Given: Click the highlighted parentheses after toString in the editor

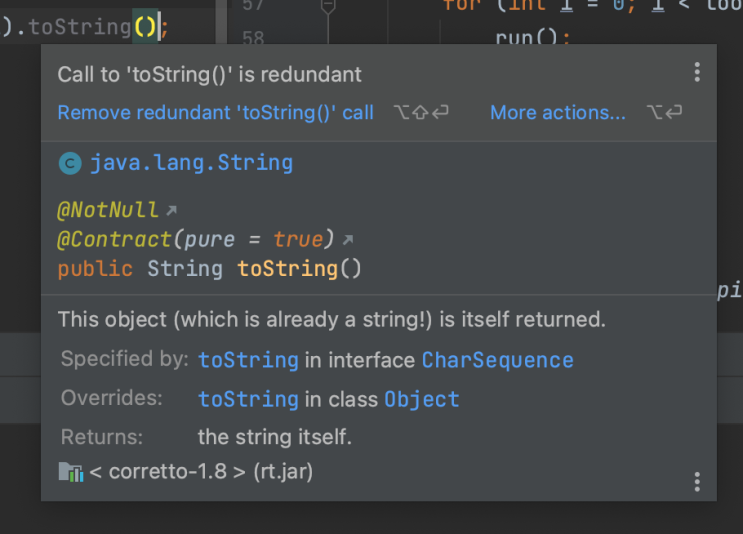Looking at the screenshot, I should tap(145, 27).
